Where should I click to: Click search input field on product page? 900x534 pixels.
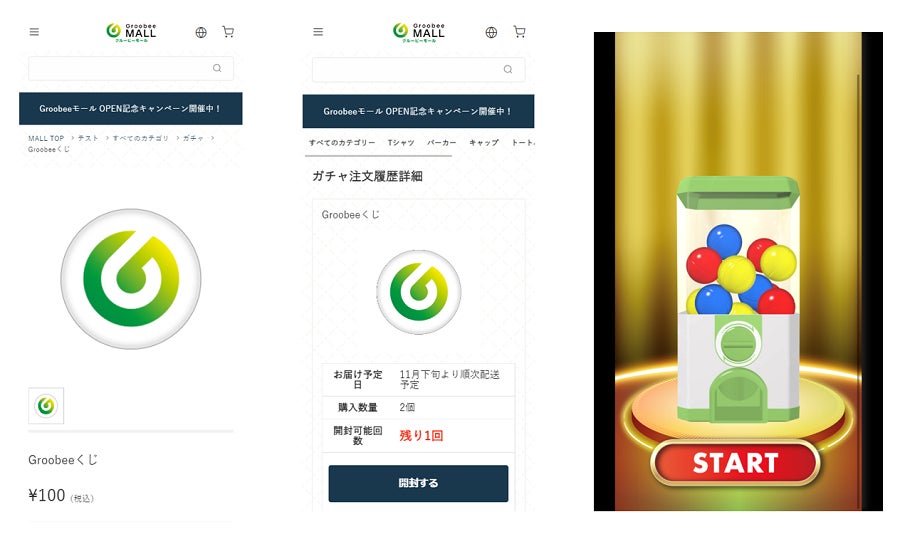[131, 68]
